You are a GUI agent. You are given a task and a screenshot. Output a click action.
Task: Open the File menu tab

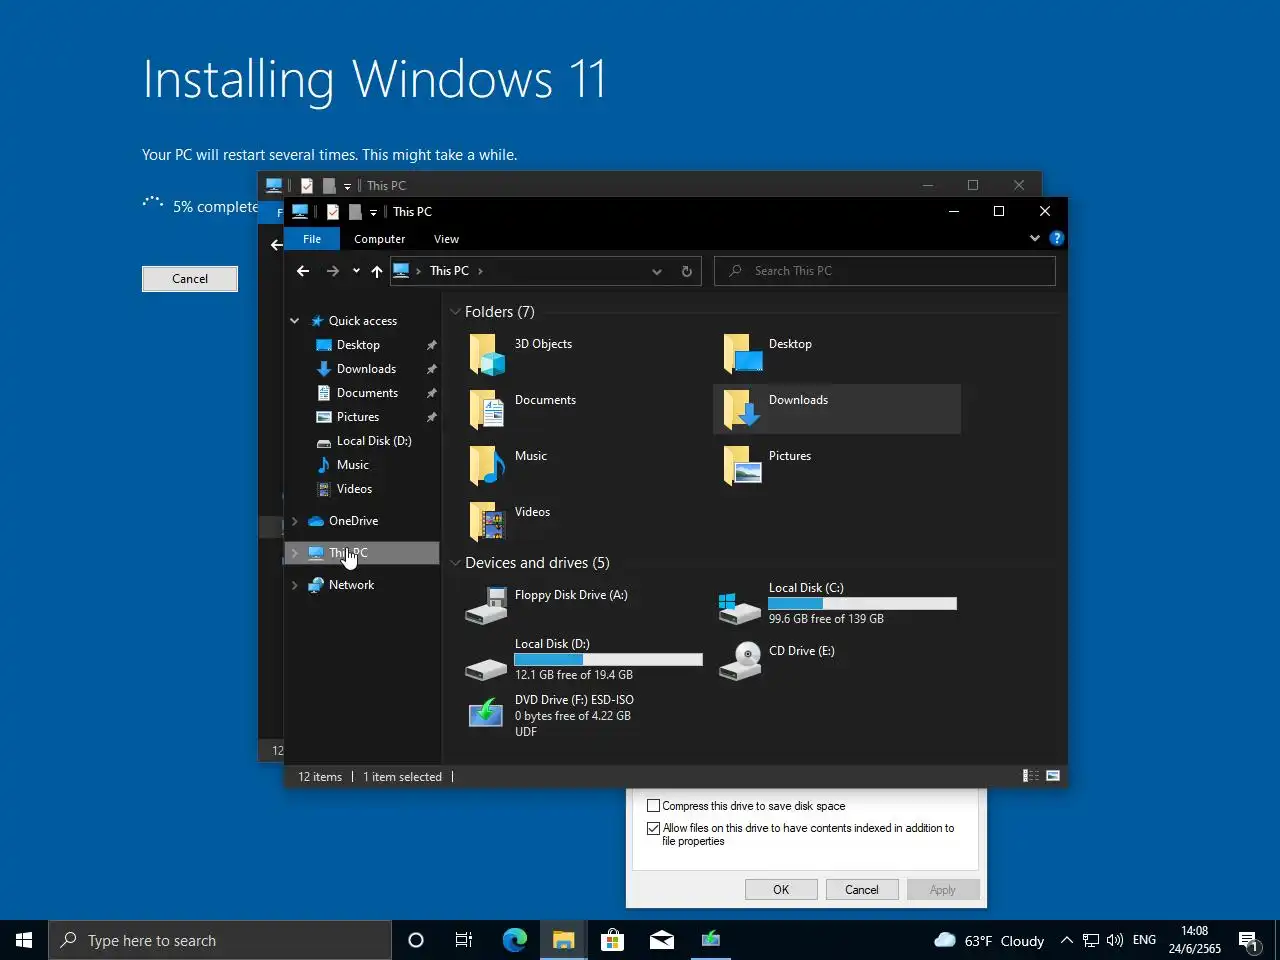point(312,239)
